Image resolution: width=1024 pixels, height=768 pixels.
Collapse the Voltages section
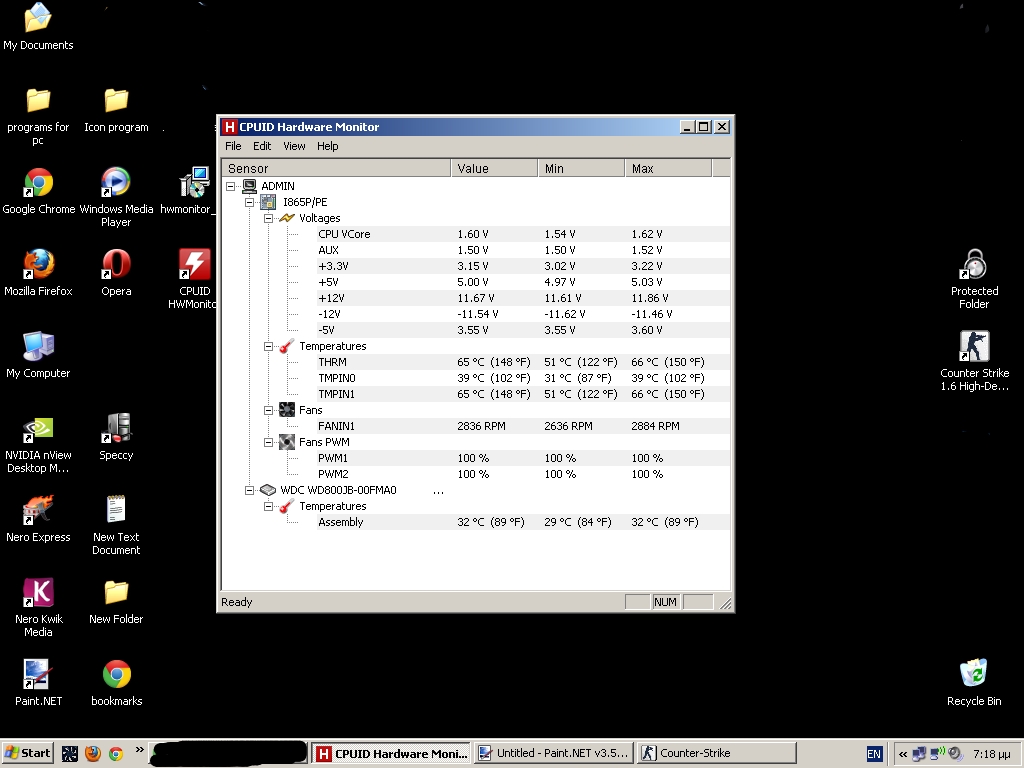(268, 218)
